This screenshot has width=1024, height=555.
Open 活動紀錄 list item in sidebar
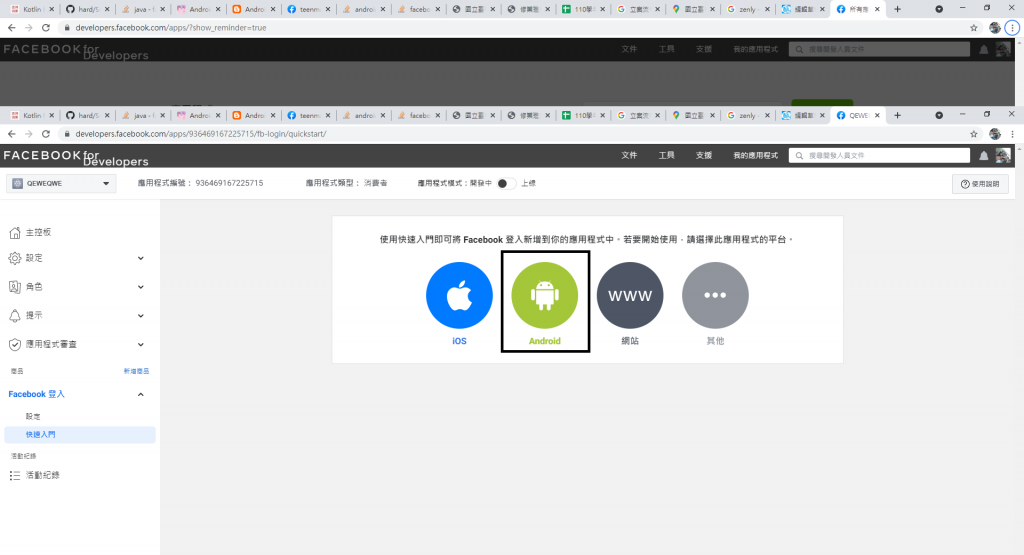pos(35,475)
